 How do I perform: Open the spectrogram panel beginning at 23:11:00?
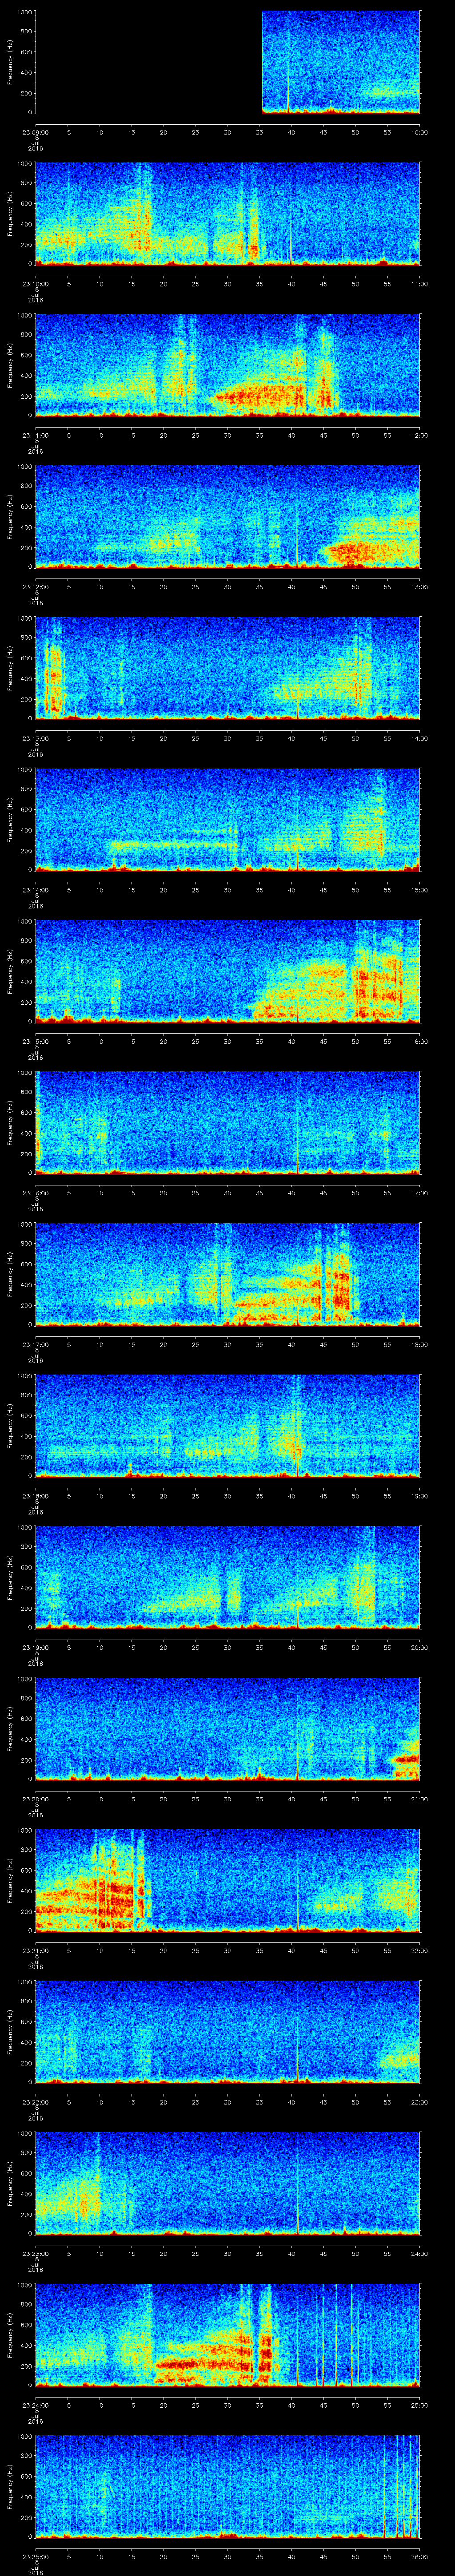tap(228, 365)
